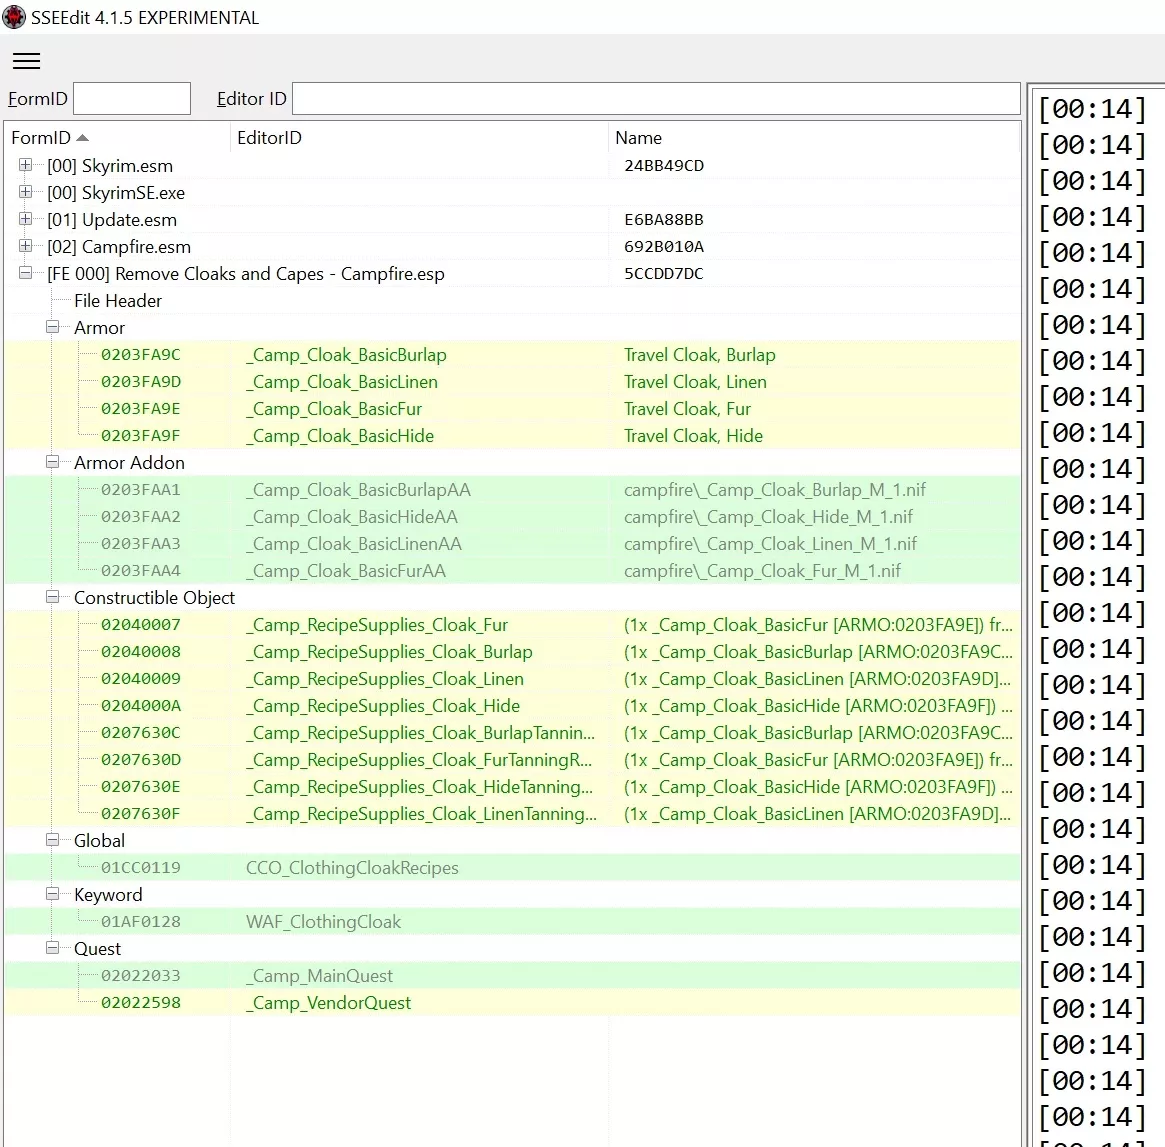Collapse the Global group
Screen dimensions: 1165x1147
53,839
